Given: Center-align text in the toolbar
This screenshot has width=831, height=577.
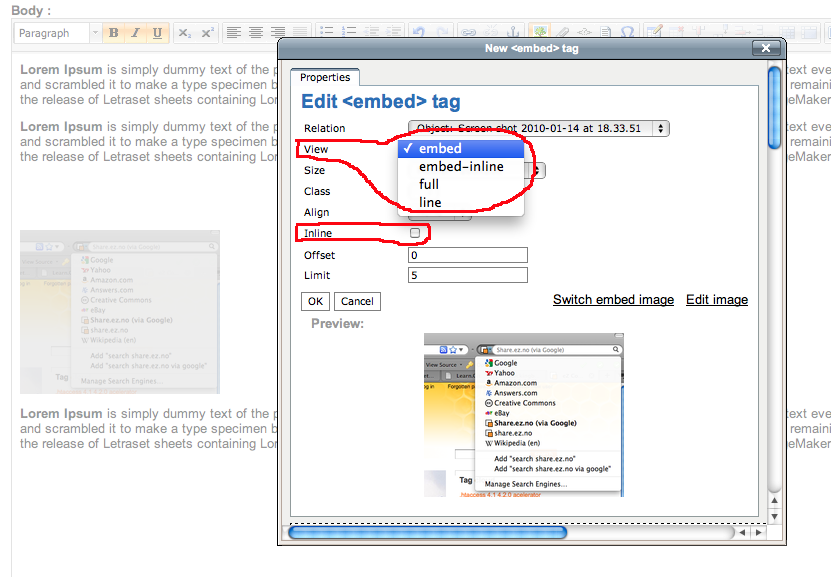Looking at the screenshot, I should click(256, 33).
